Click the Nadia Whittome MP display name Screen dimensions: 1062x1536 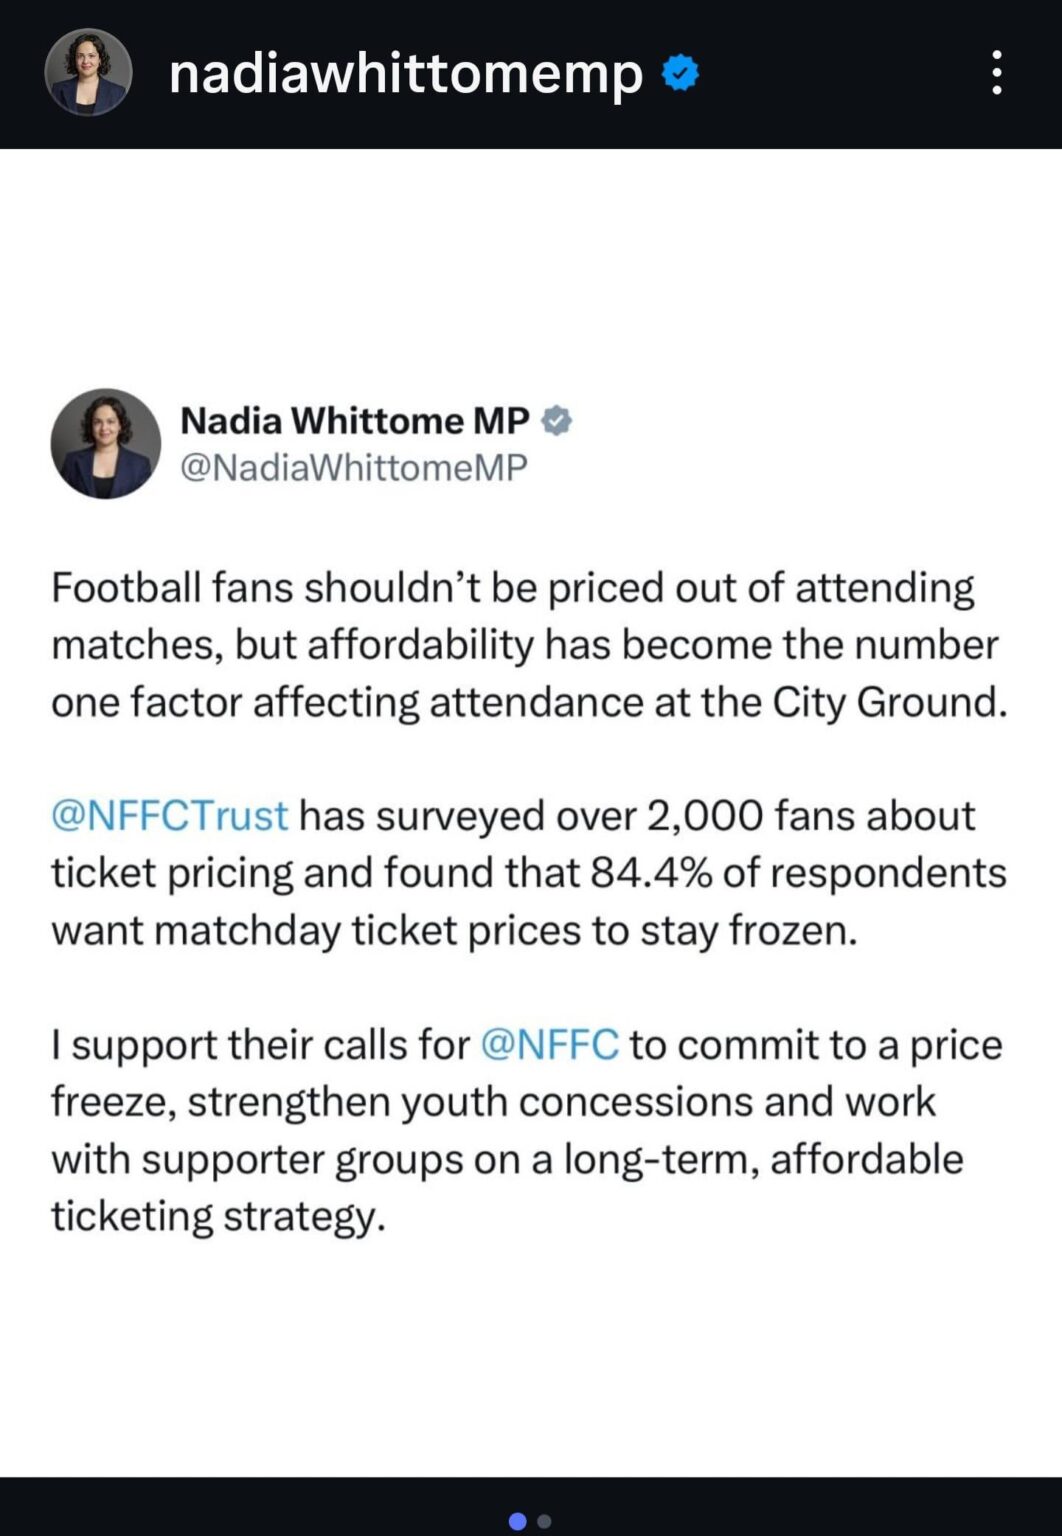coord(353,421)
